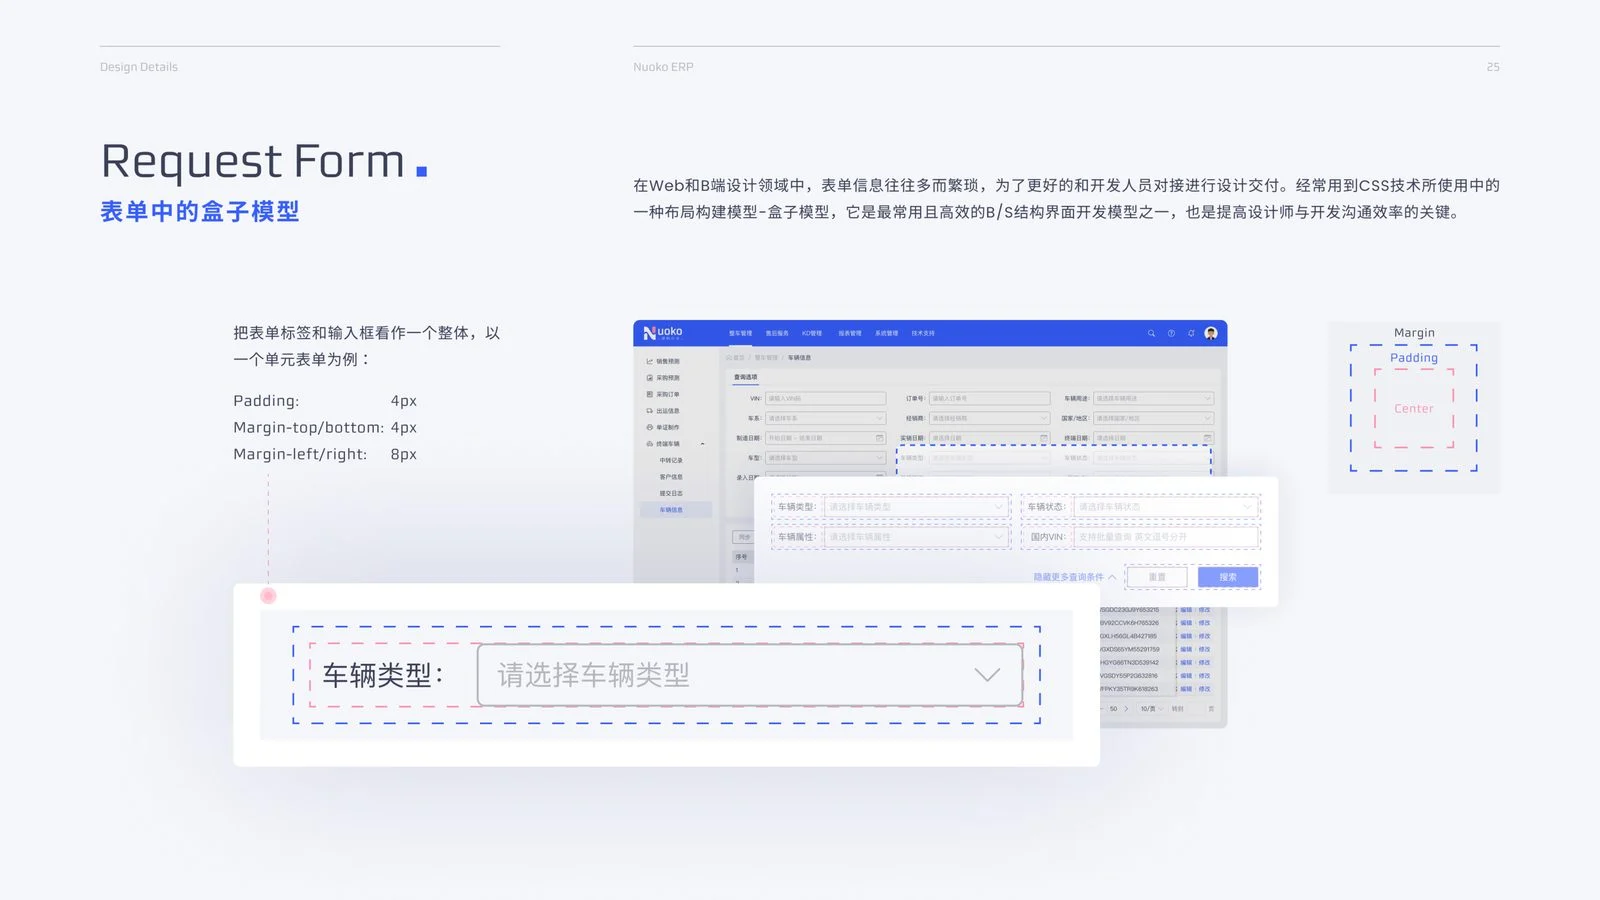1600x900 pixels.
Task: Open 提交日志 in the sidebar
Action: click(671, 493)
